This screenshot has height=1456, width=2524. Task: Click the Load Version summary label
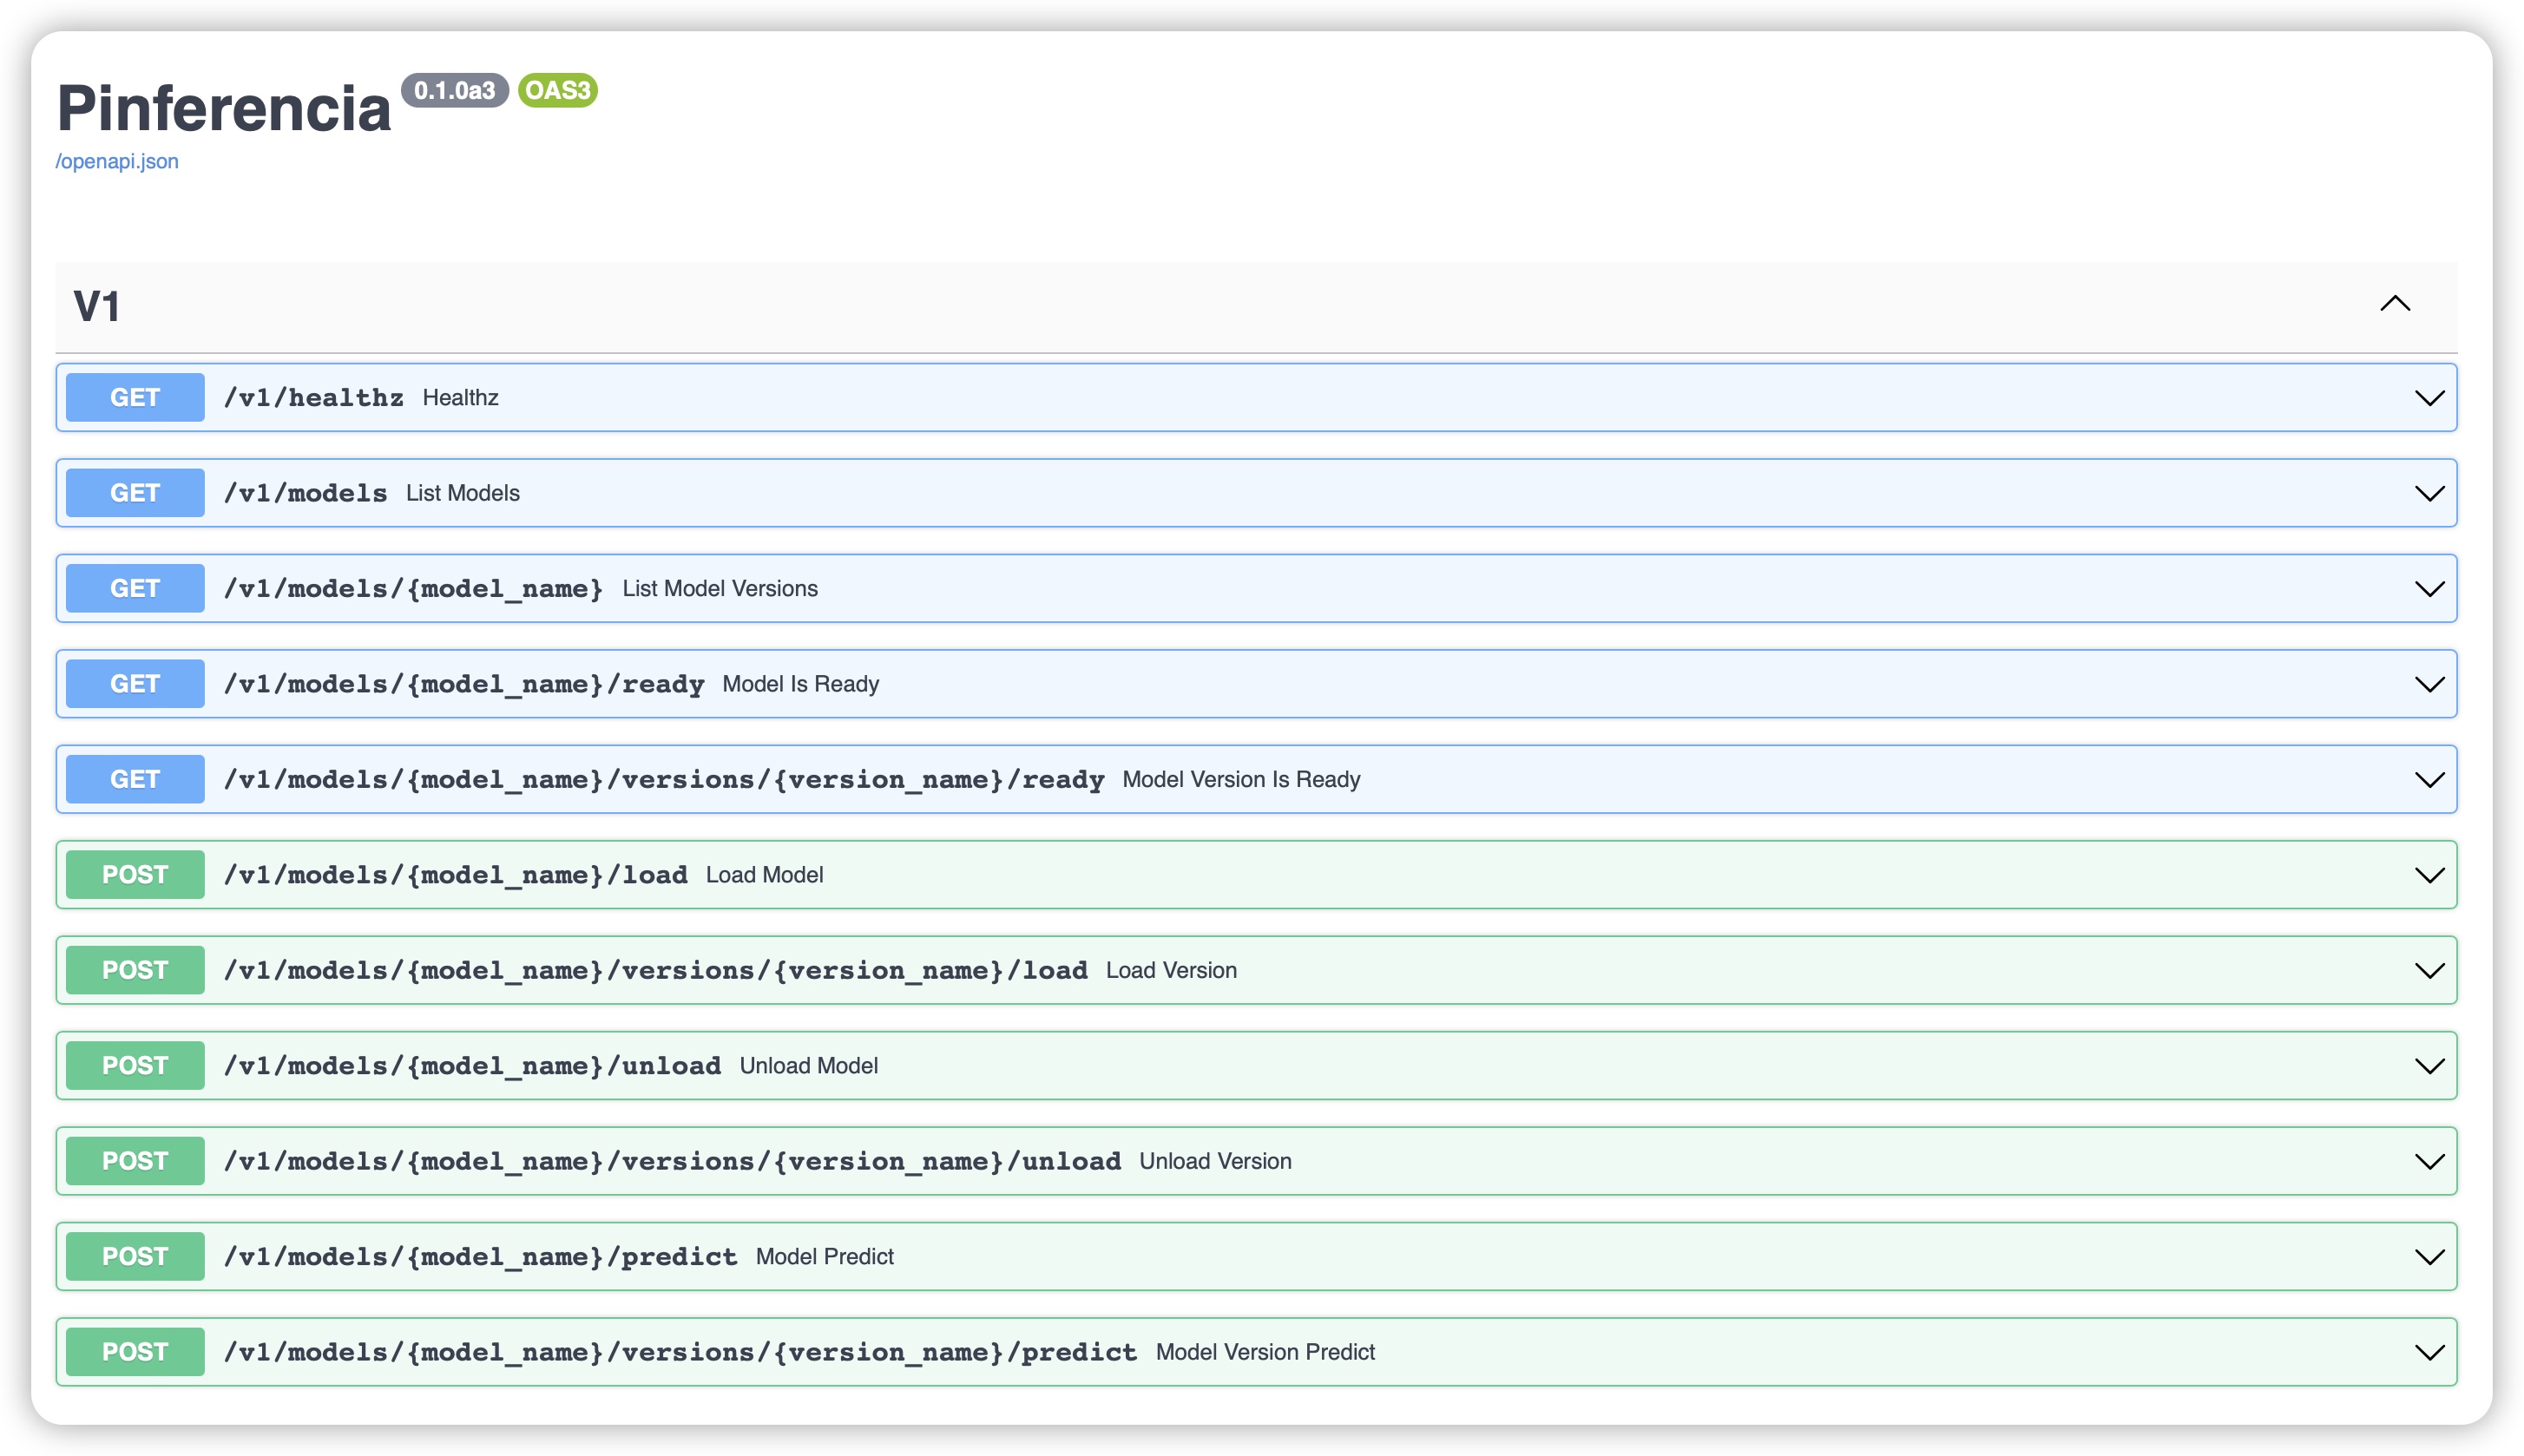tap(1171, 970)
